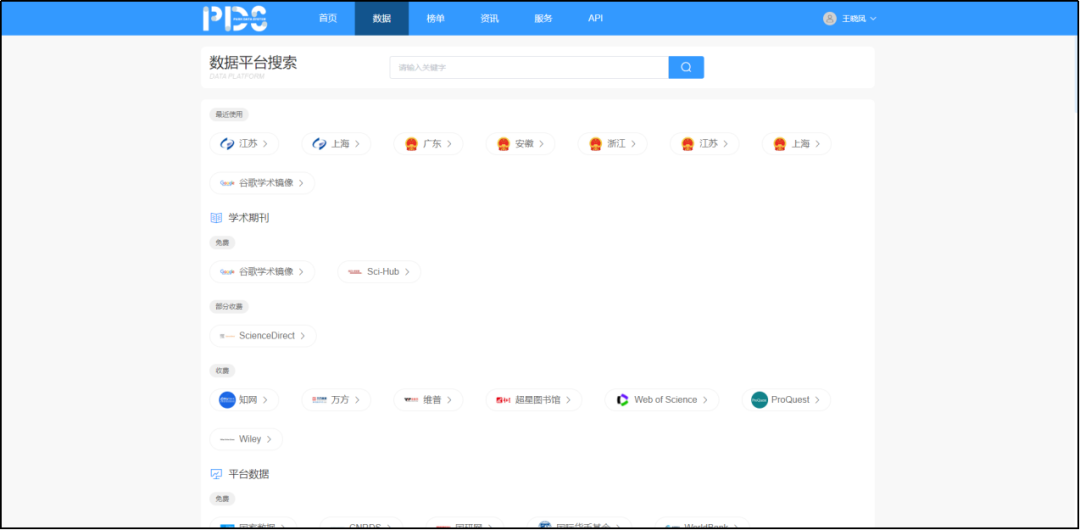Open the Wiley database chip

pyautogui.click(x=246, y=439)
